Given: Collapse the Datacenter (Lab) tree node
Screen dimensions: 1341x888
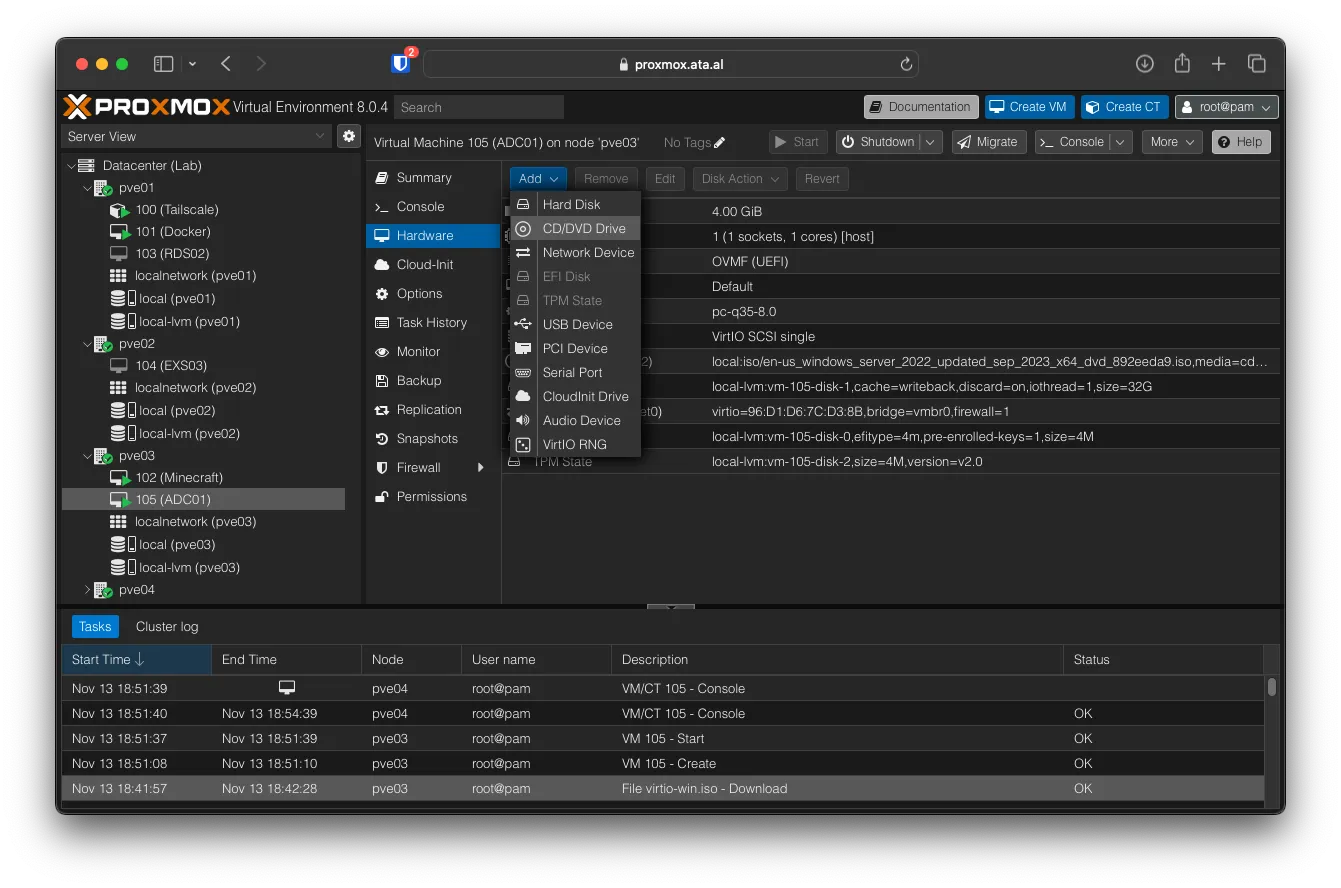Looking at the screenshot, I should 70,166.
